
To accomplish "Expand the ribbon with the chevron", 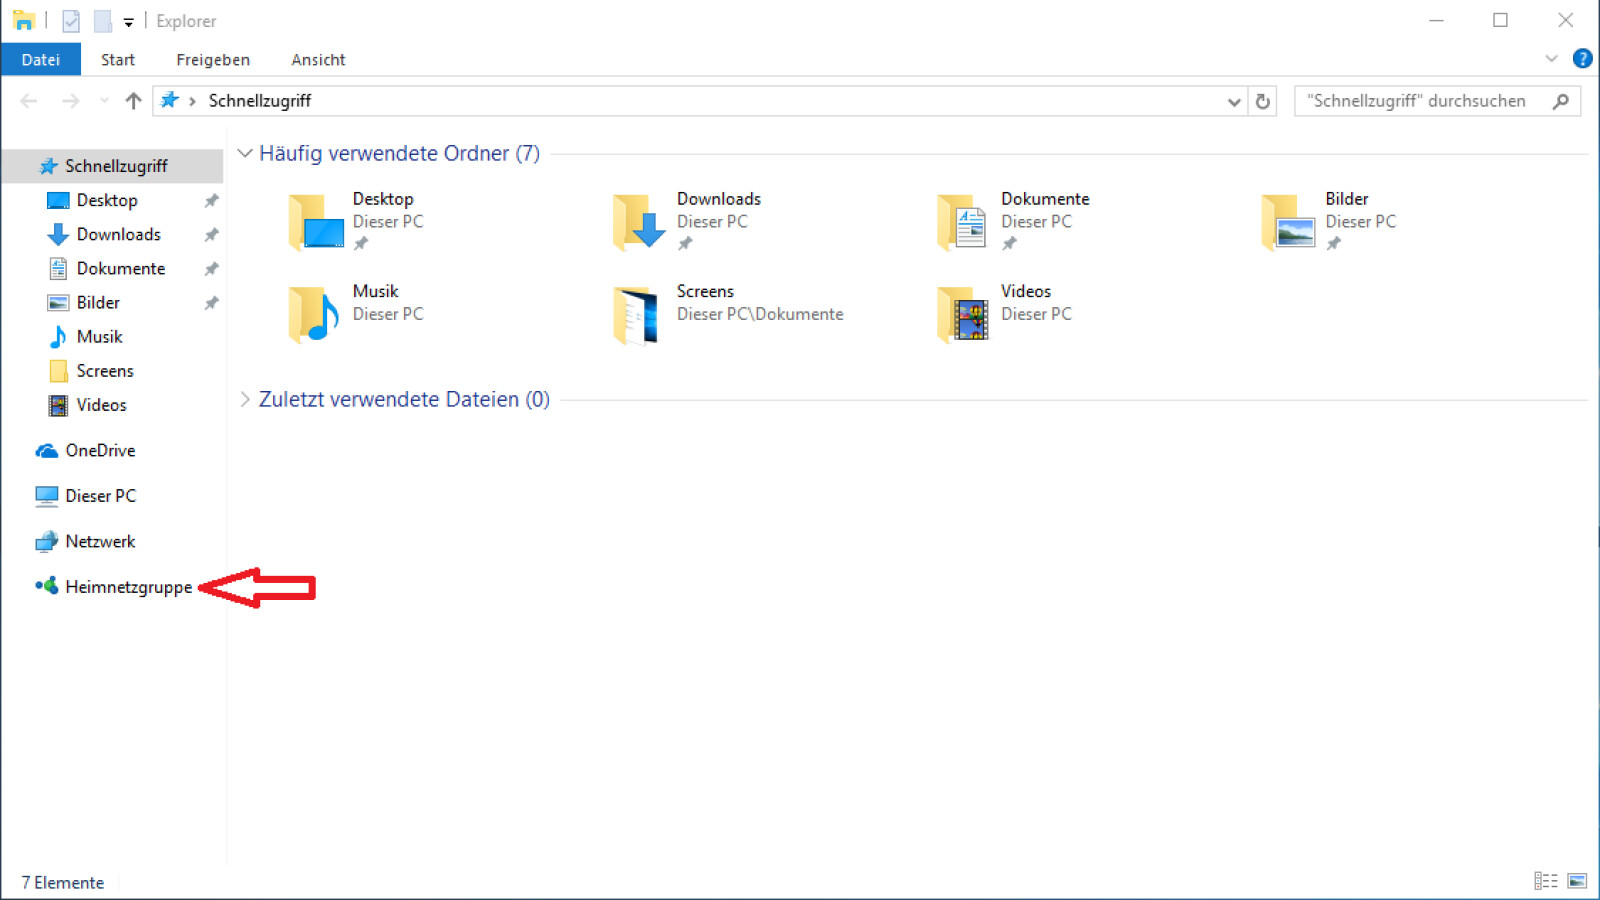I will [x=1551, y=59].
